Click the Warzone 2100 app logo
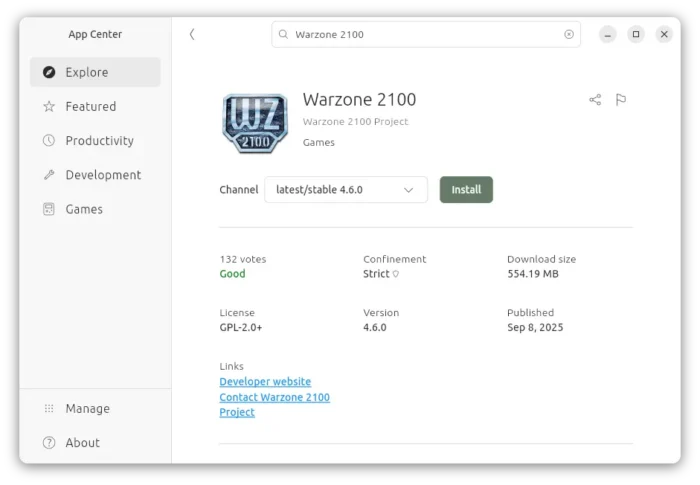 [255, 123]
